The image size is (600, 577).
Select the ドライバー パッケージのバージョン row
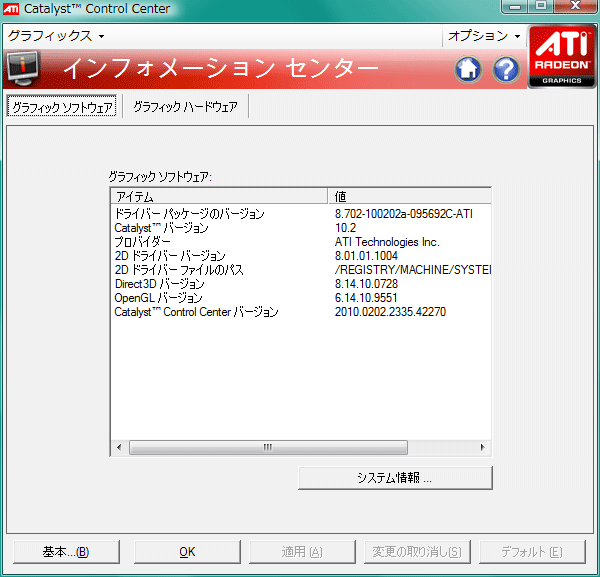(x=301, y=214)
